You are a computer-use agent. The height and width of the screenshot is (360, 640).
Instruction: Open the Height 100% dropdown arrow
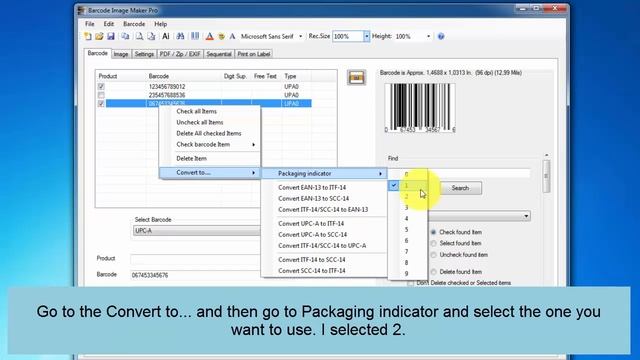coord(429,36)
